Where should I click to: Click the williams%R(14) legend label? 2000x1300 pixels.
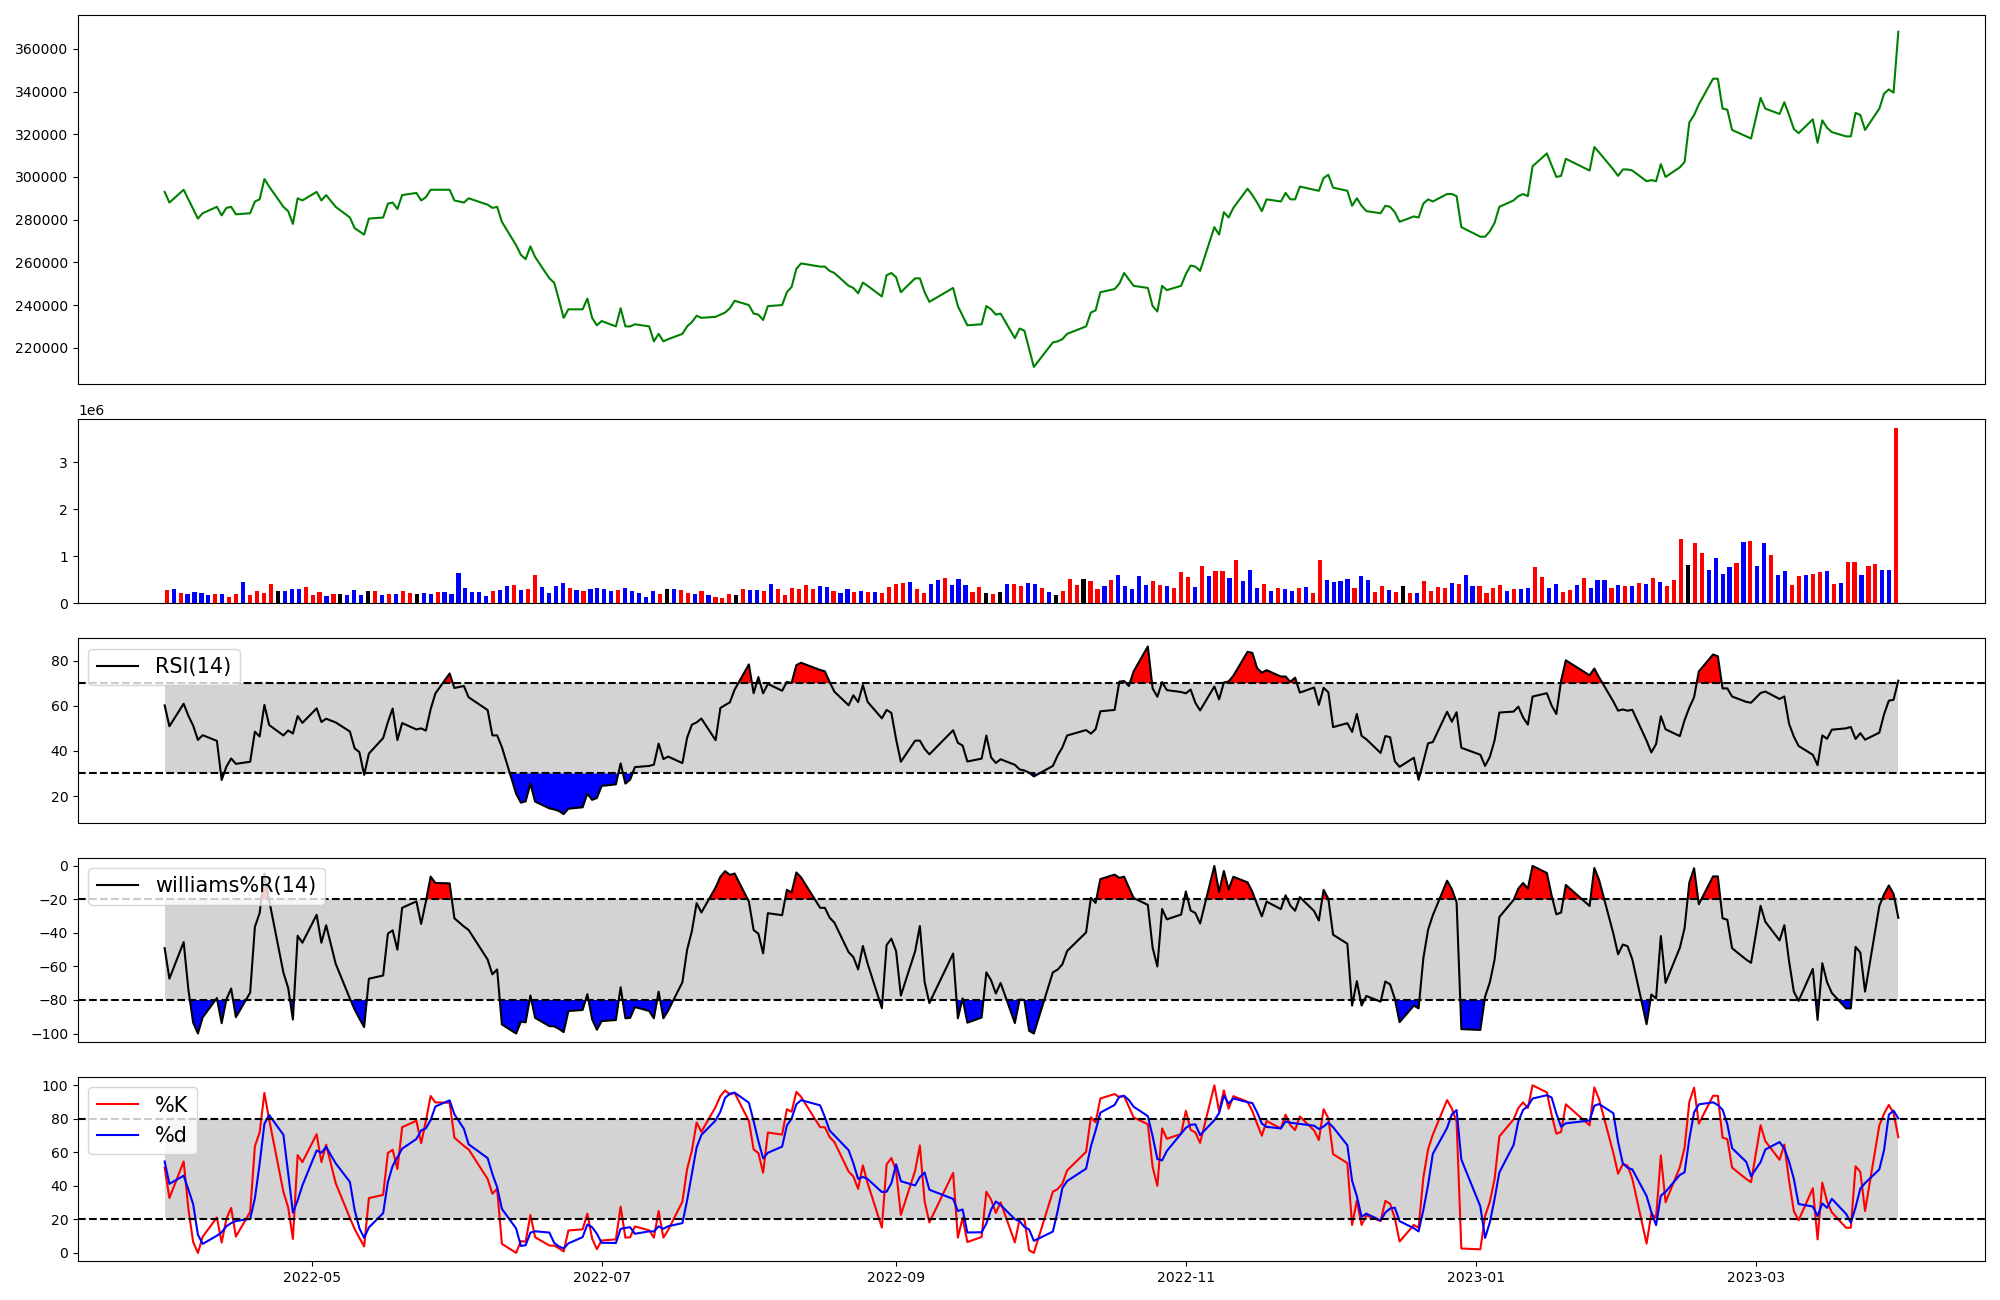click(235, 885)
